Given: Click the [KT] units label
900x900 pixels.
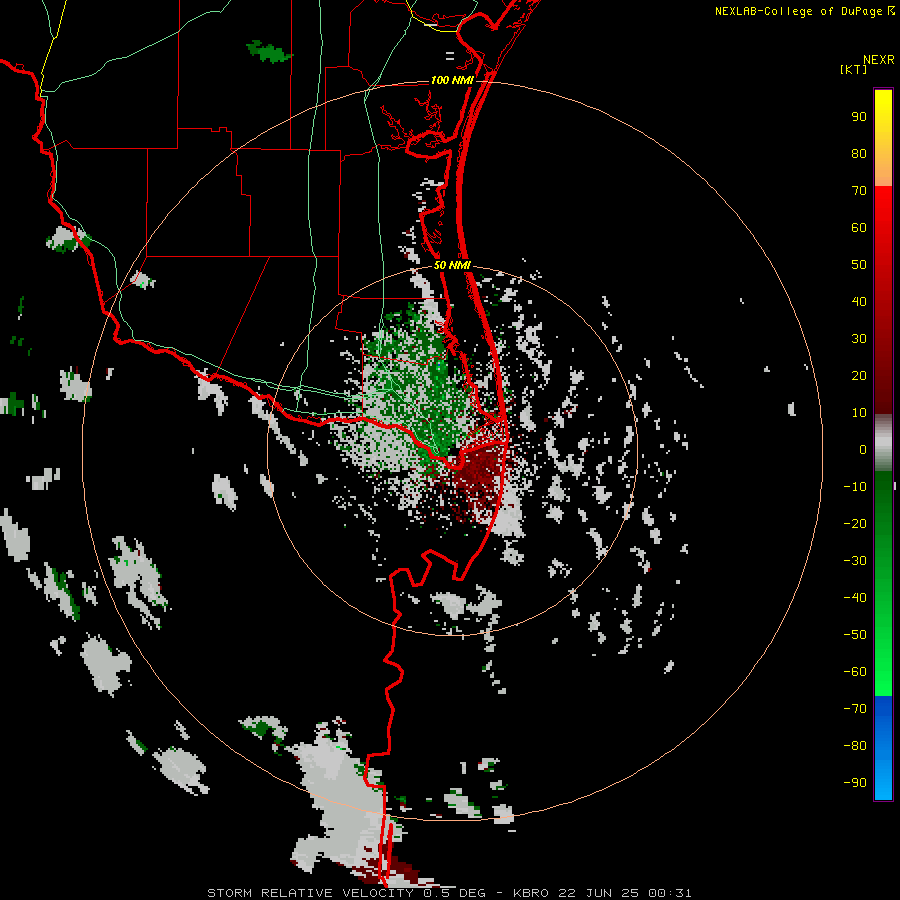Looking at the screenshot, I should (854, 69).
